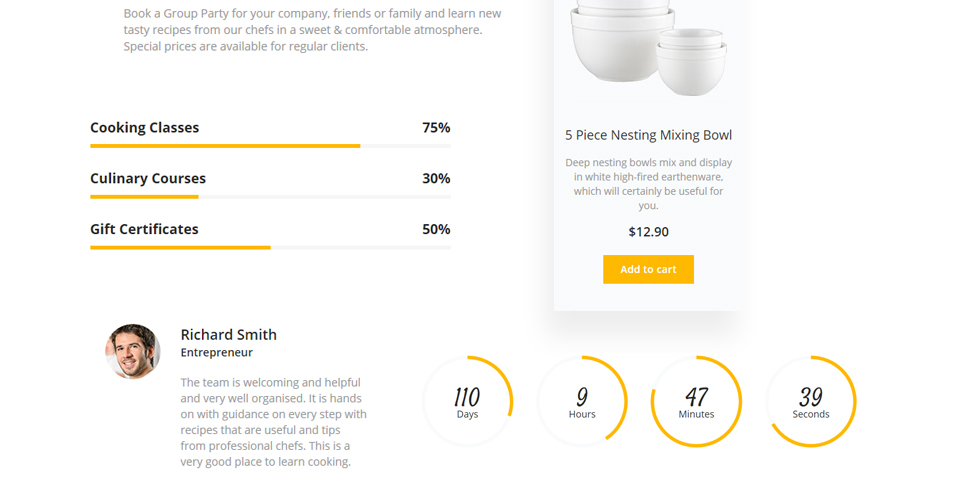Click the Cooking Classes progress bar
The width and height of the screenshot is (965, 500).
tap(270, 146)
